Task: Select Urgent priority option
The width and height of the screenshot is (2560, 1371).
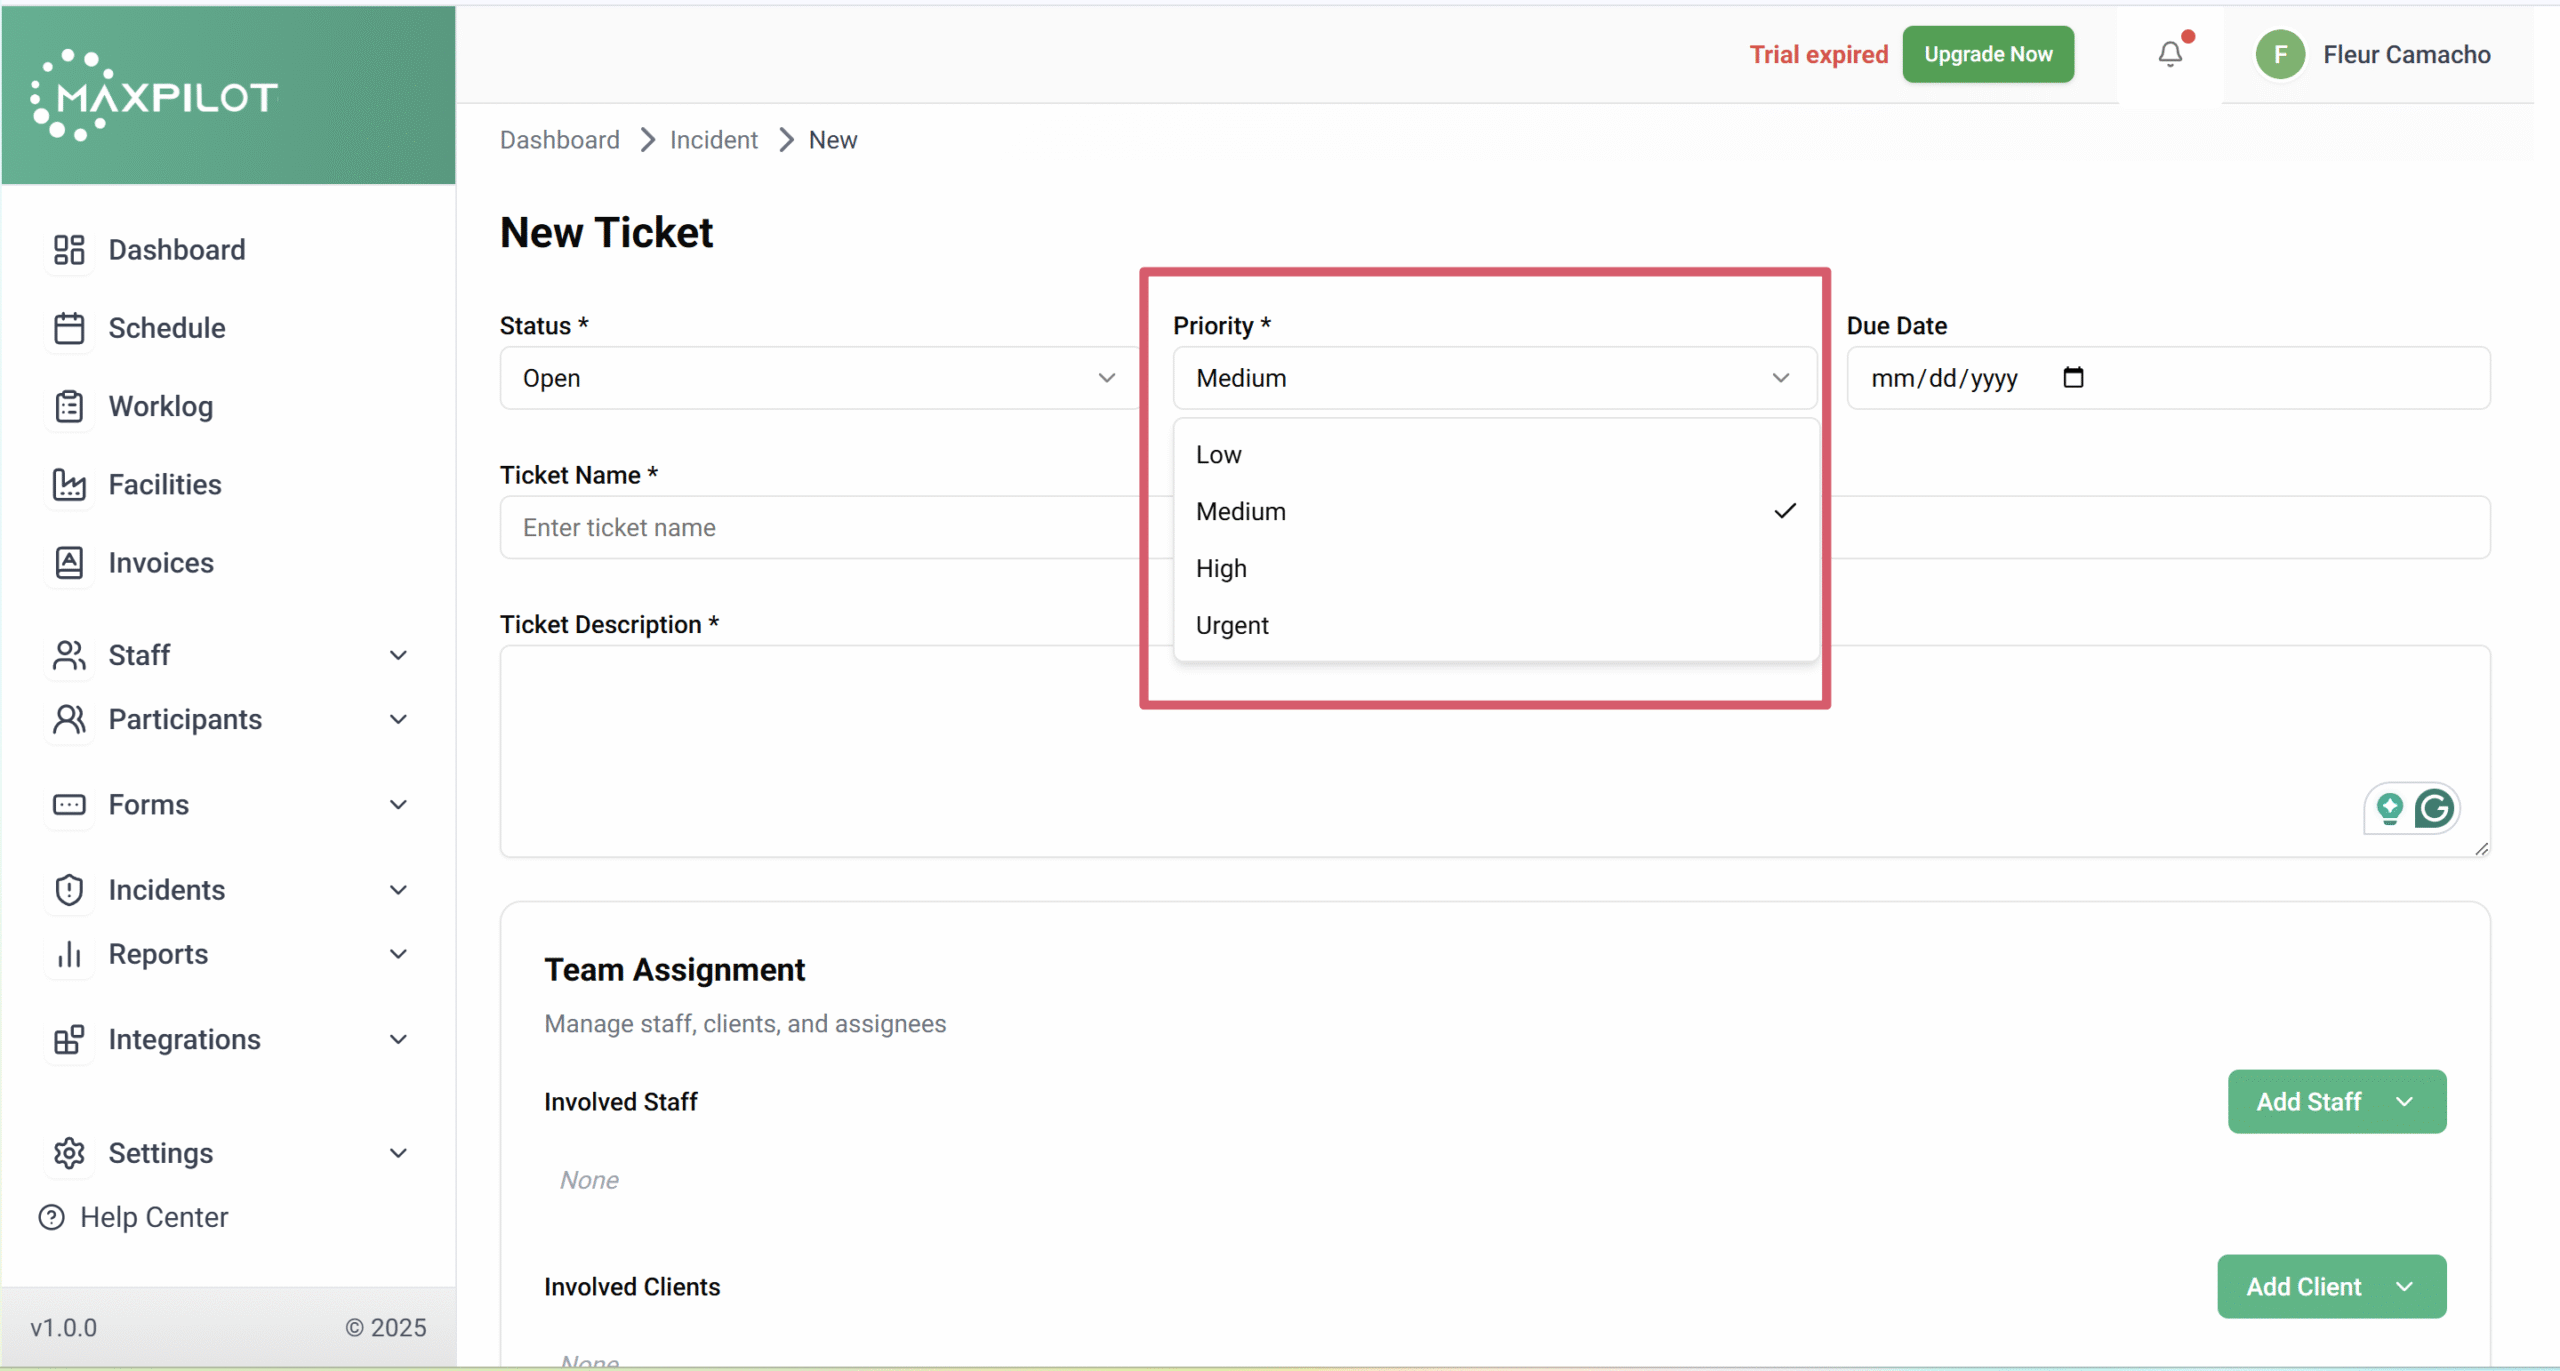Action: coord(1232,625)
